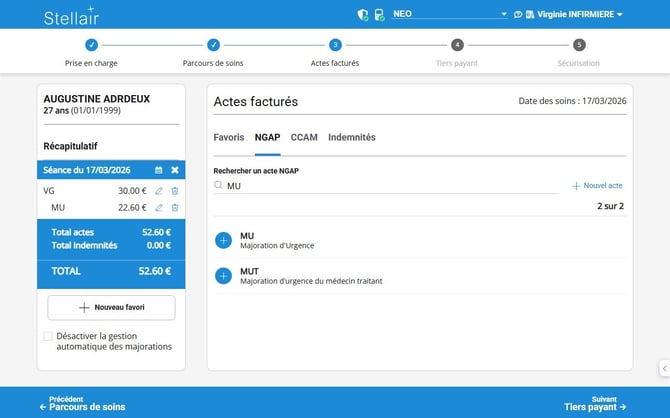Toggle Désactiver la gestion automatique des majorations

48,336
